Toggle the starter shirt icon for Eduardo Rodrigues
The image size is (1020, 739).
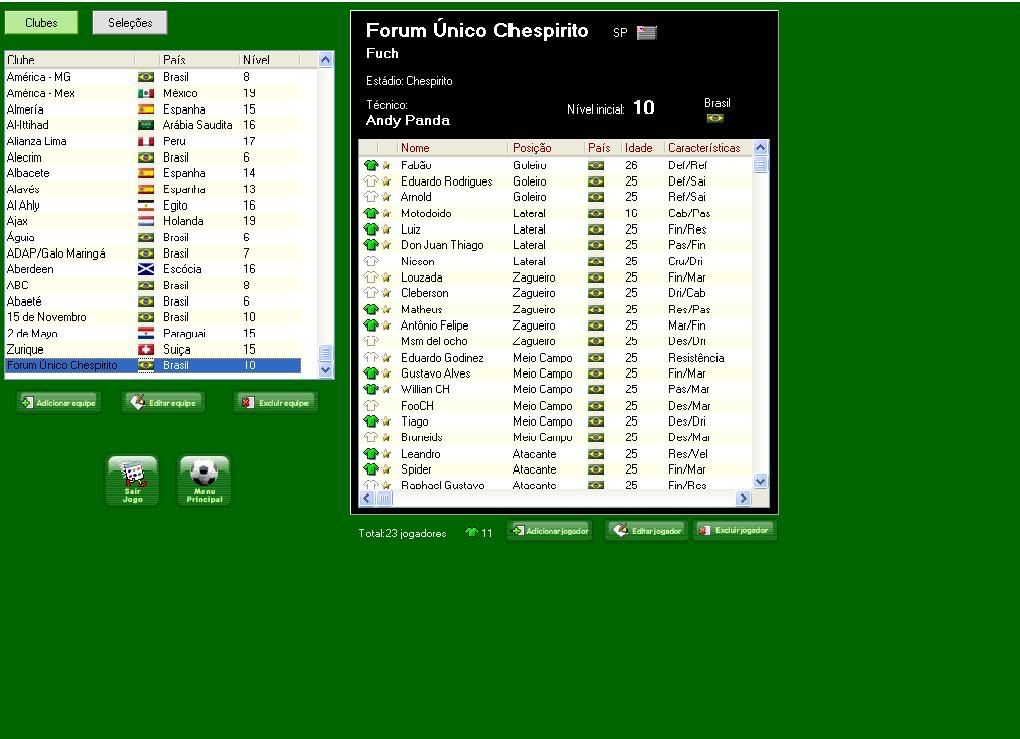coord(370,182)
